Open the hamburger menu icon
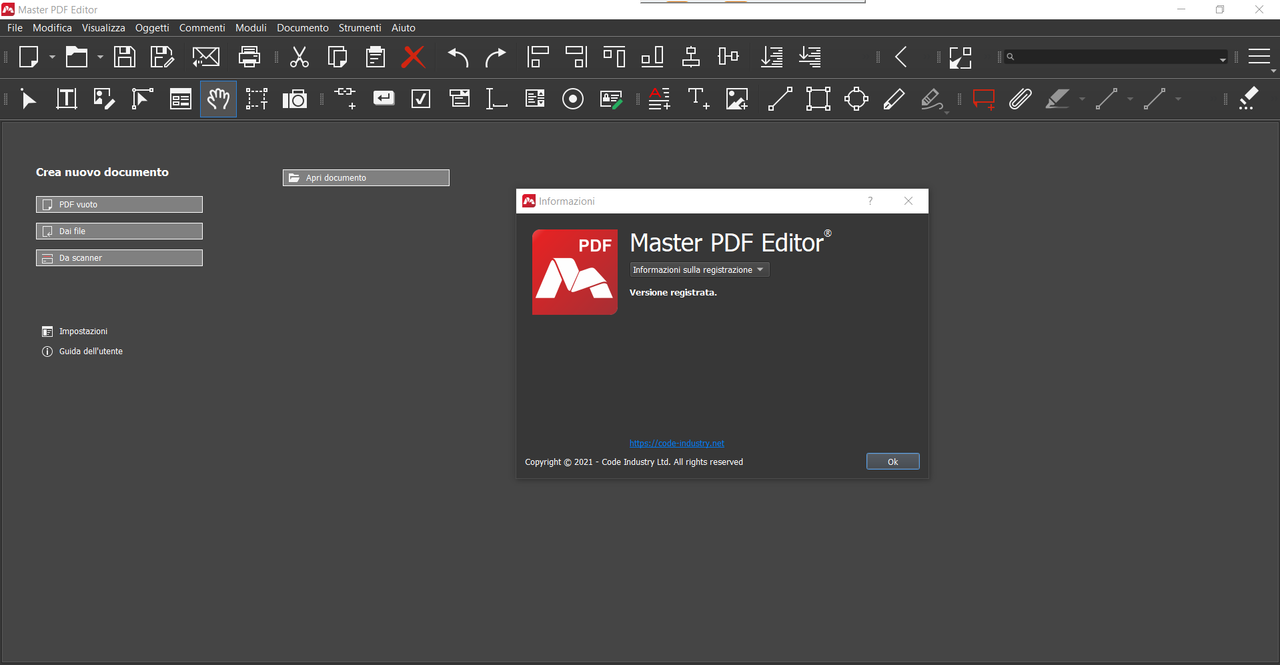Viewport: 1280px width, 665px height. tap(1259, 57)
